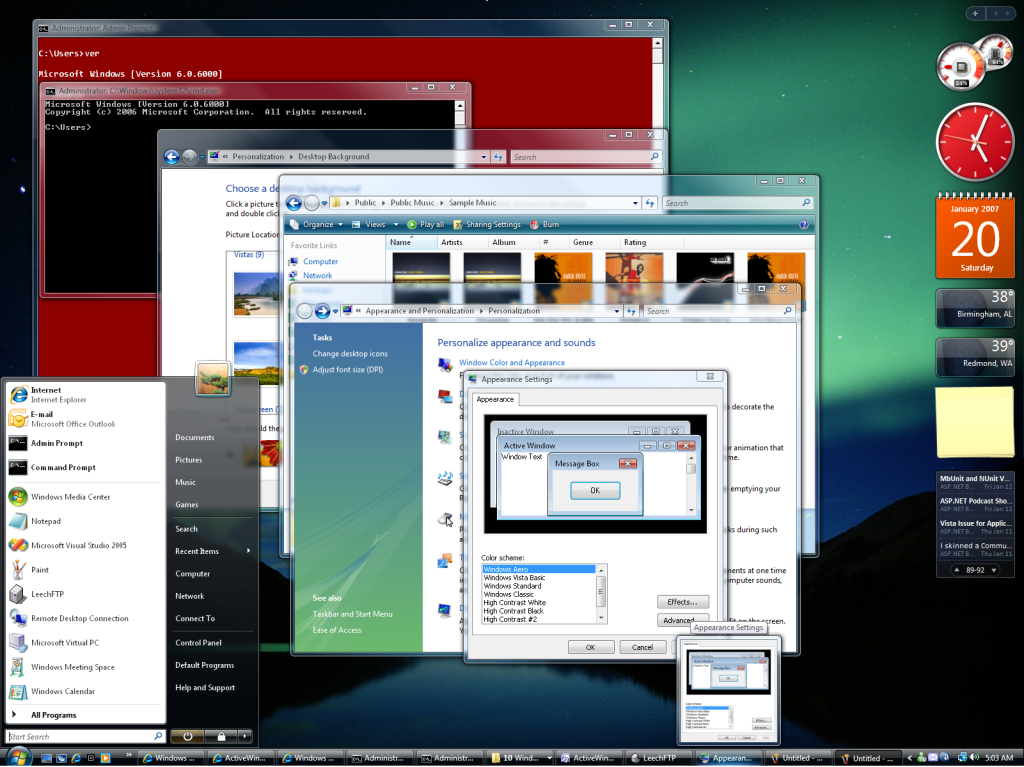Select High Contrast Black color scheme

pyautogui.click(x=513, y=612)
